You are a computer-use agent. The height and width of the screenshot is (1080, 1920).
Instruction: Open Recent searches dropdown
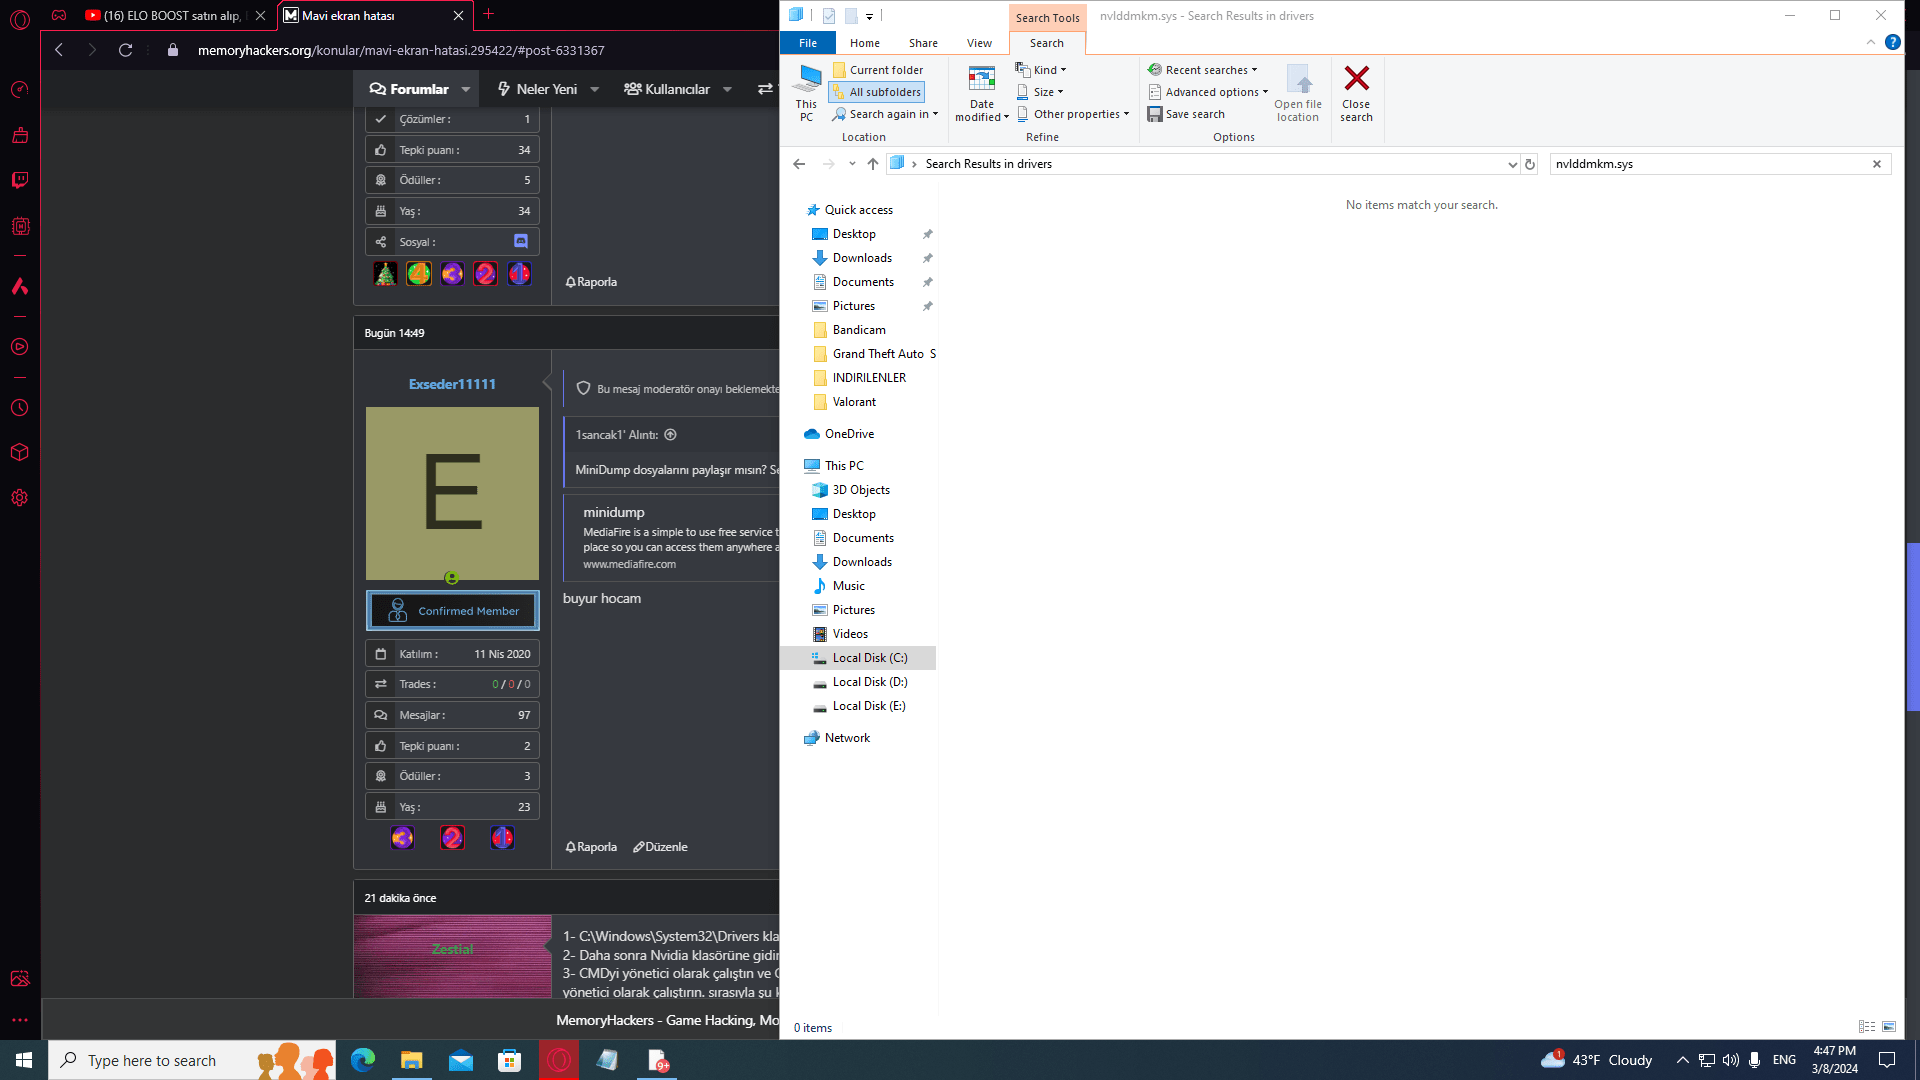tap(1202, 70)
